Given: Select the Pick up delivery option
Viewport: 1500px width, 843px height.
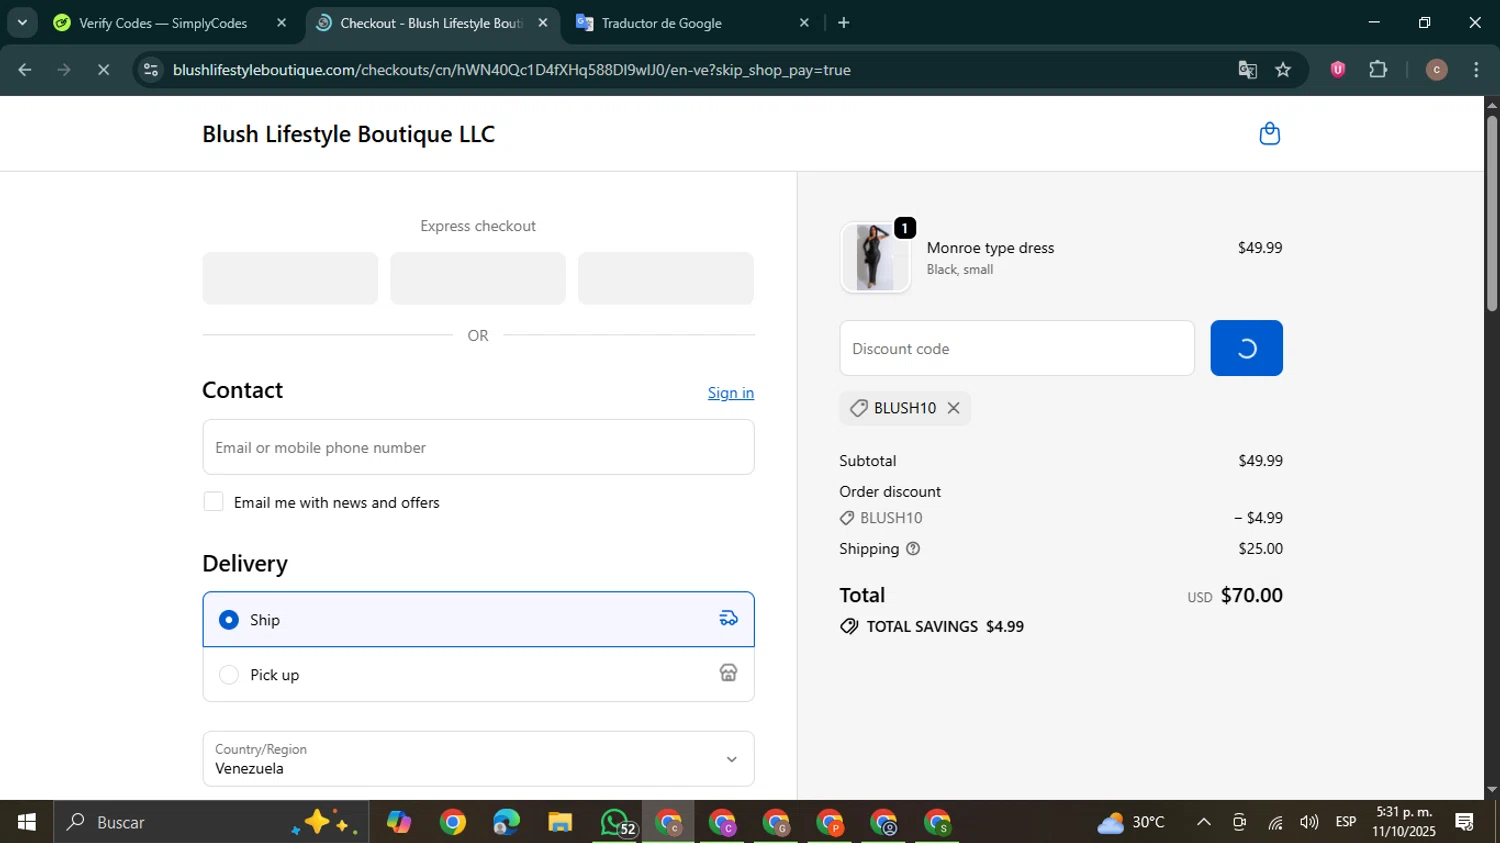Looking at the screenshot, I should click(x=478, y=675).
